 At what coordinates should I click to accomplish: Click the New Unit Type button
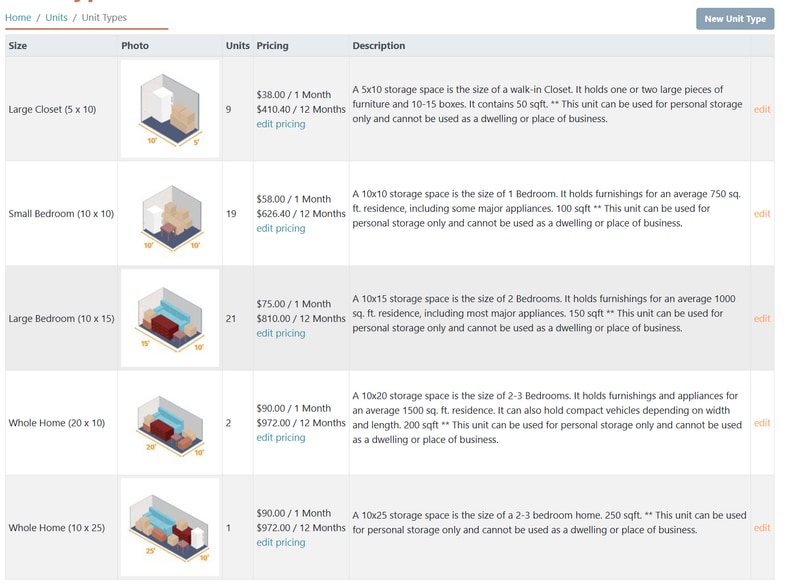click(x=734, y=19)
